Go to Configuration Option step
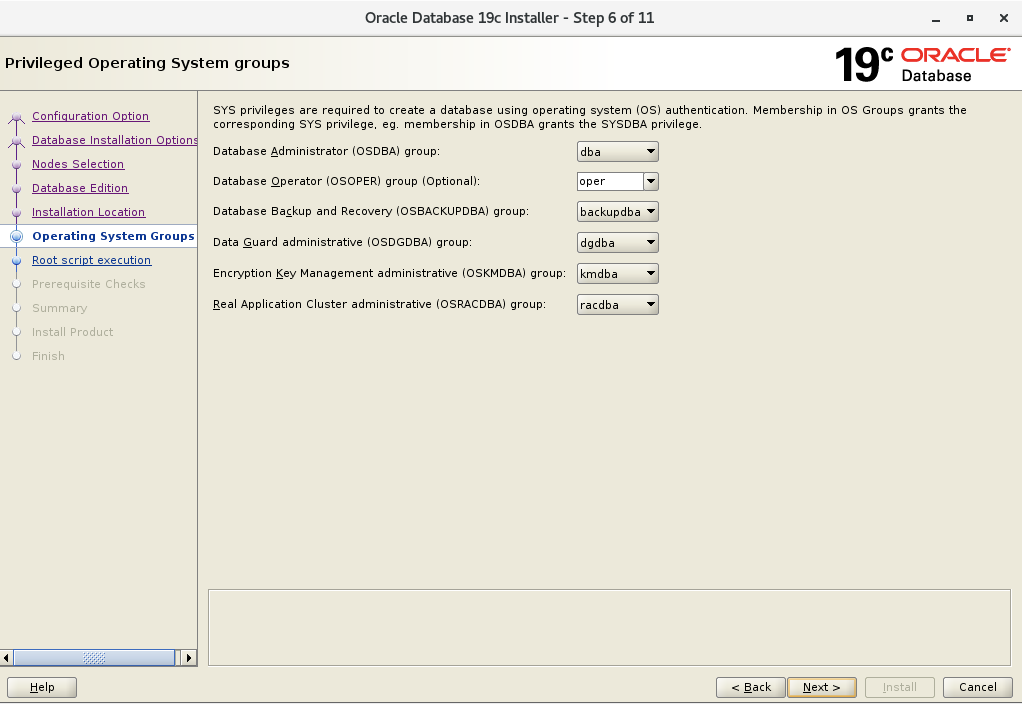This screenshot has width=1022, height=704. (x=91, y=116)
